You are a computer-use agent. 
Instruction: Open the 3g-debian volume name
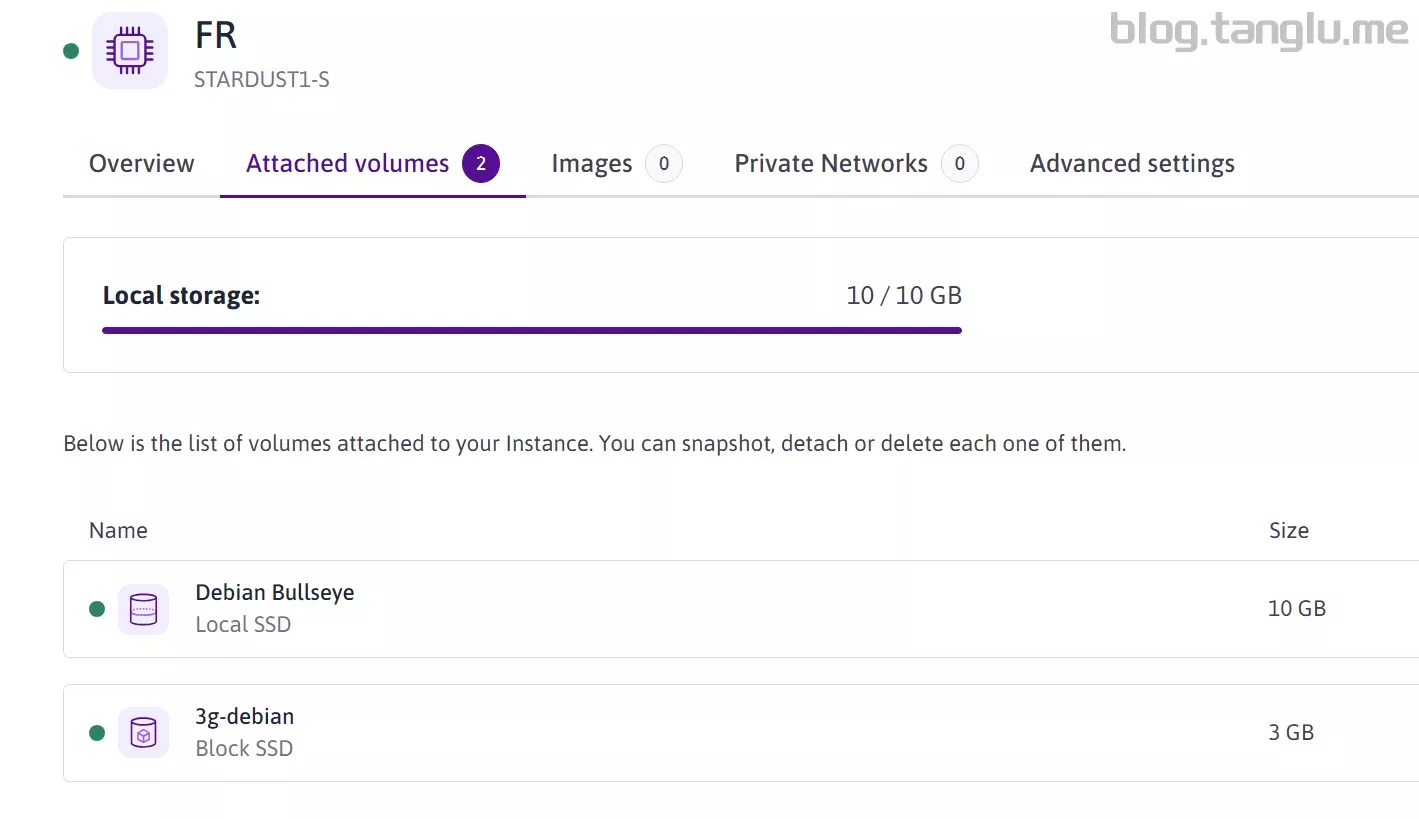click(245, 717)
